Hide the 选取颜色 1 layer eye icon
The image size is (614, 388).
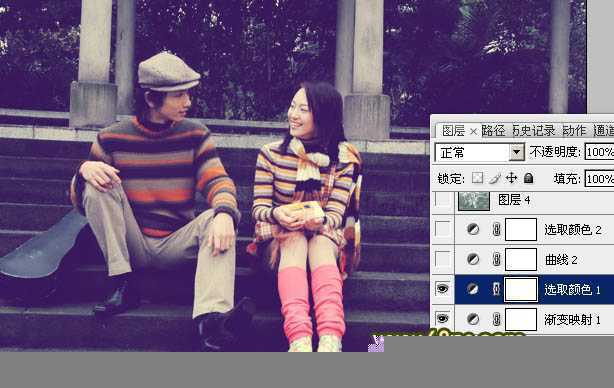click(442, 289)
